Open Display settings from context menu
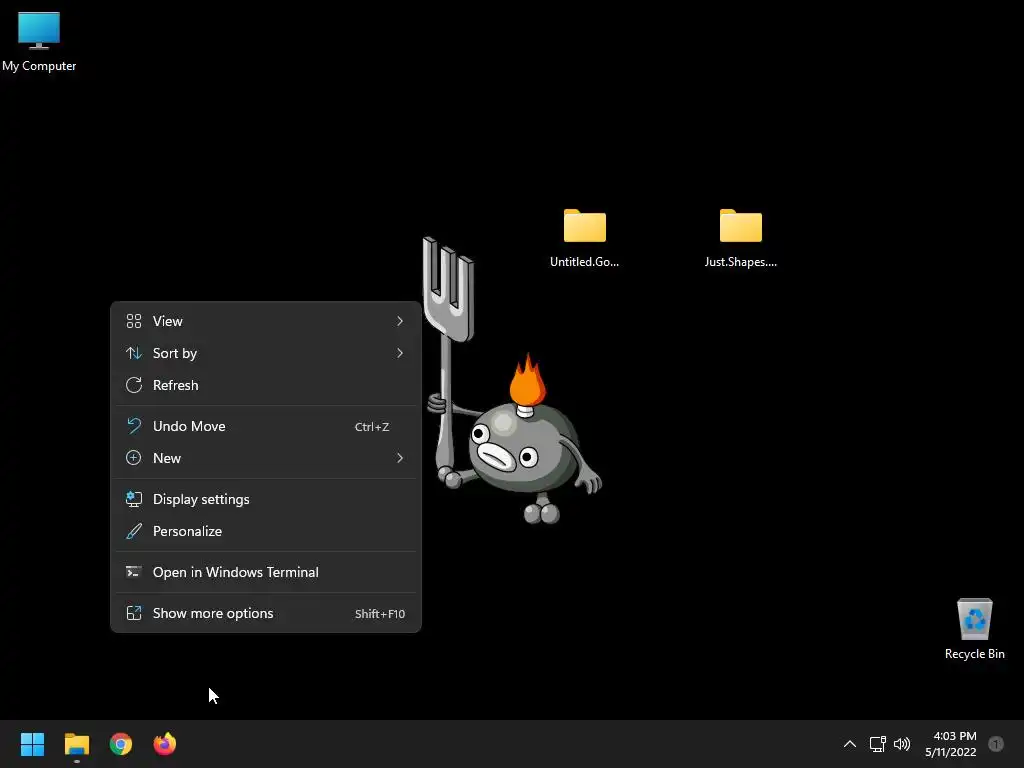The image size is (1024, 768). [266, 499]
